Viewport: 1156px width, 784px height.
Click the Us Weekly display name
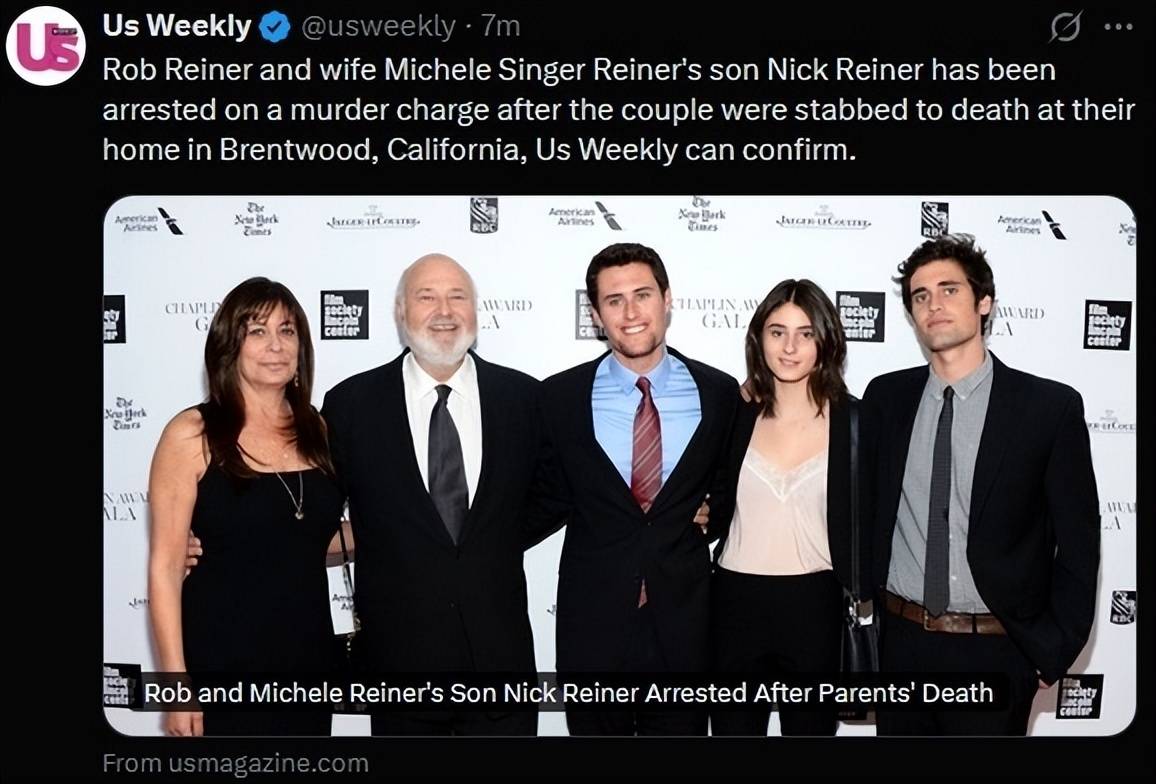point(177,27)
